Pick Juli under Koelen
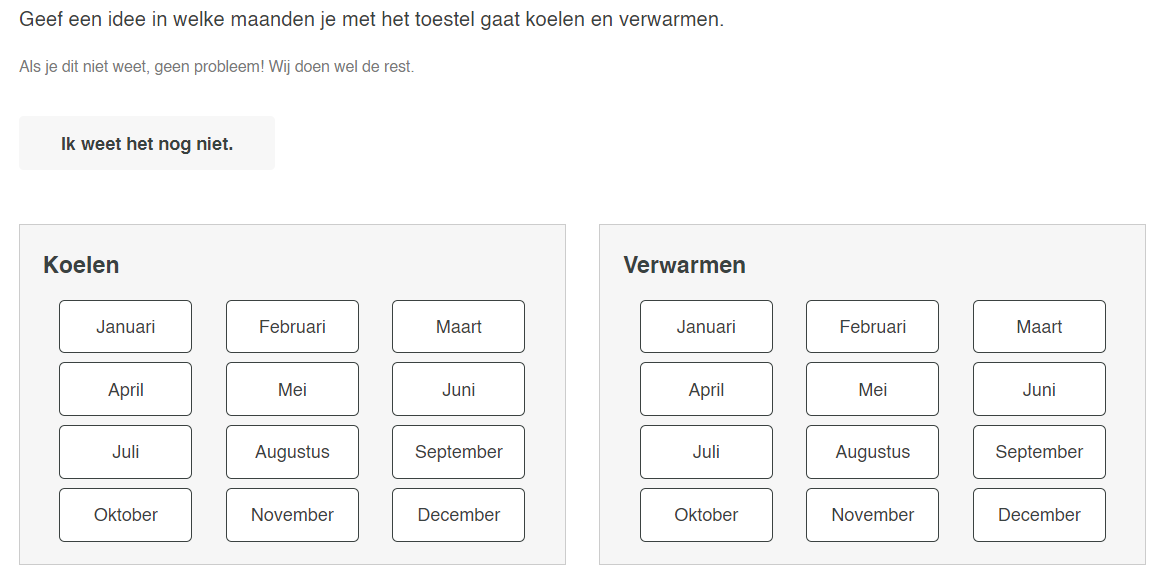Image resolution: width=1160 pixels, height=587 pixels. [125, 452]
